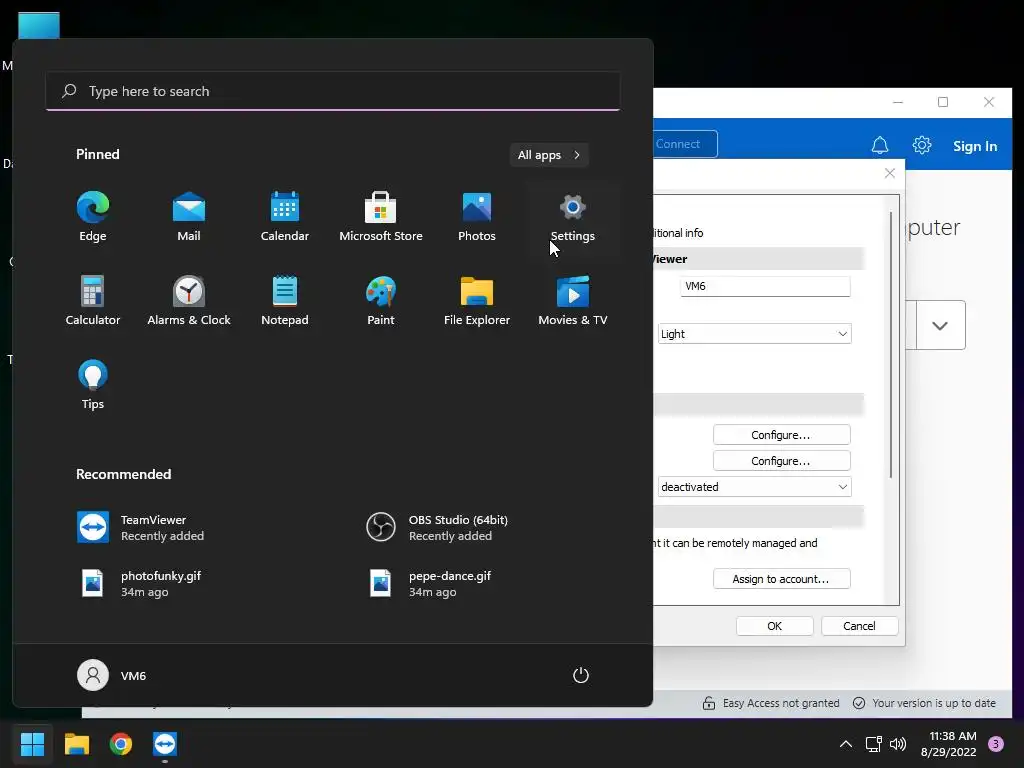The width and height of the screenshot is (1024, 768).
Task: Cancel the TeamViewer options dialog
Action: click(x=859, y=626)
